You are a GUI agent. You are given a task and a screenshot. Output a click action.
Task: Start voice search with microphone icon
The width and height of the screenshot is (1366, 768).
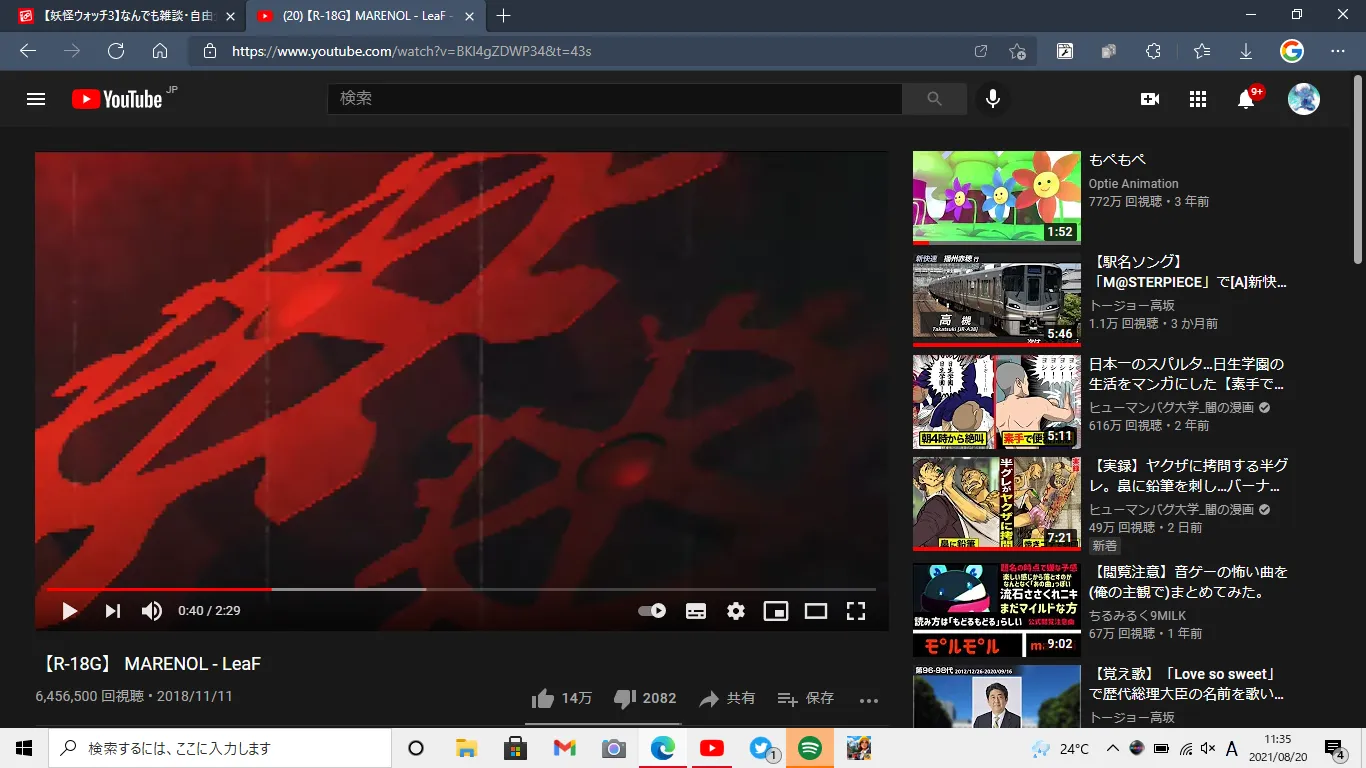993,99
